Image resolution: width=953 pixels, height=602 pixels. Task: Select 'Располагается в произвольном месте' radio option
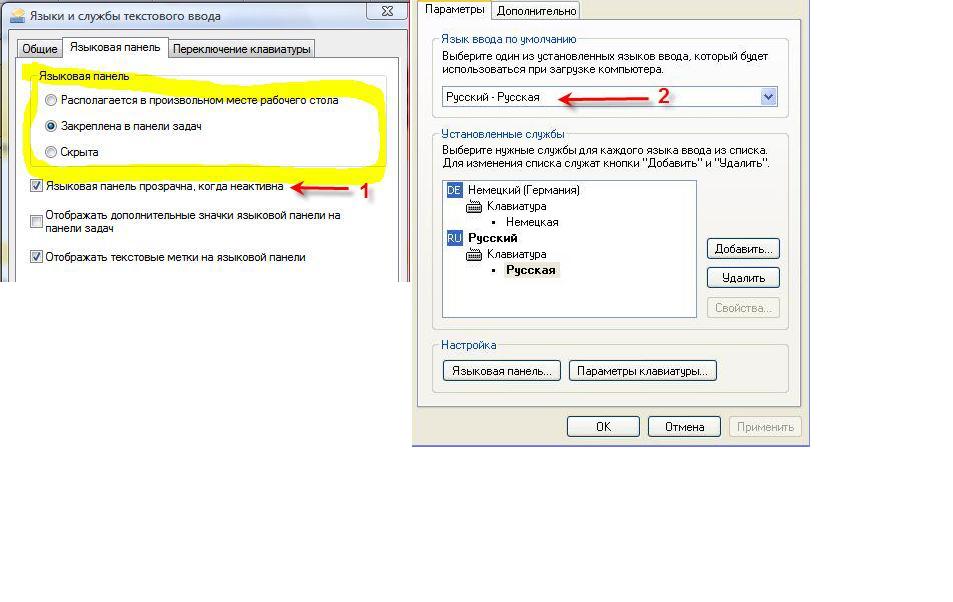click(51, 100)
